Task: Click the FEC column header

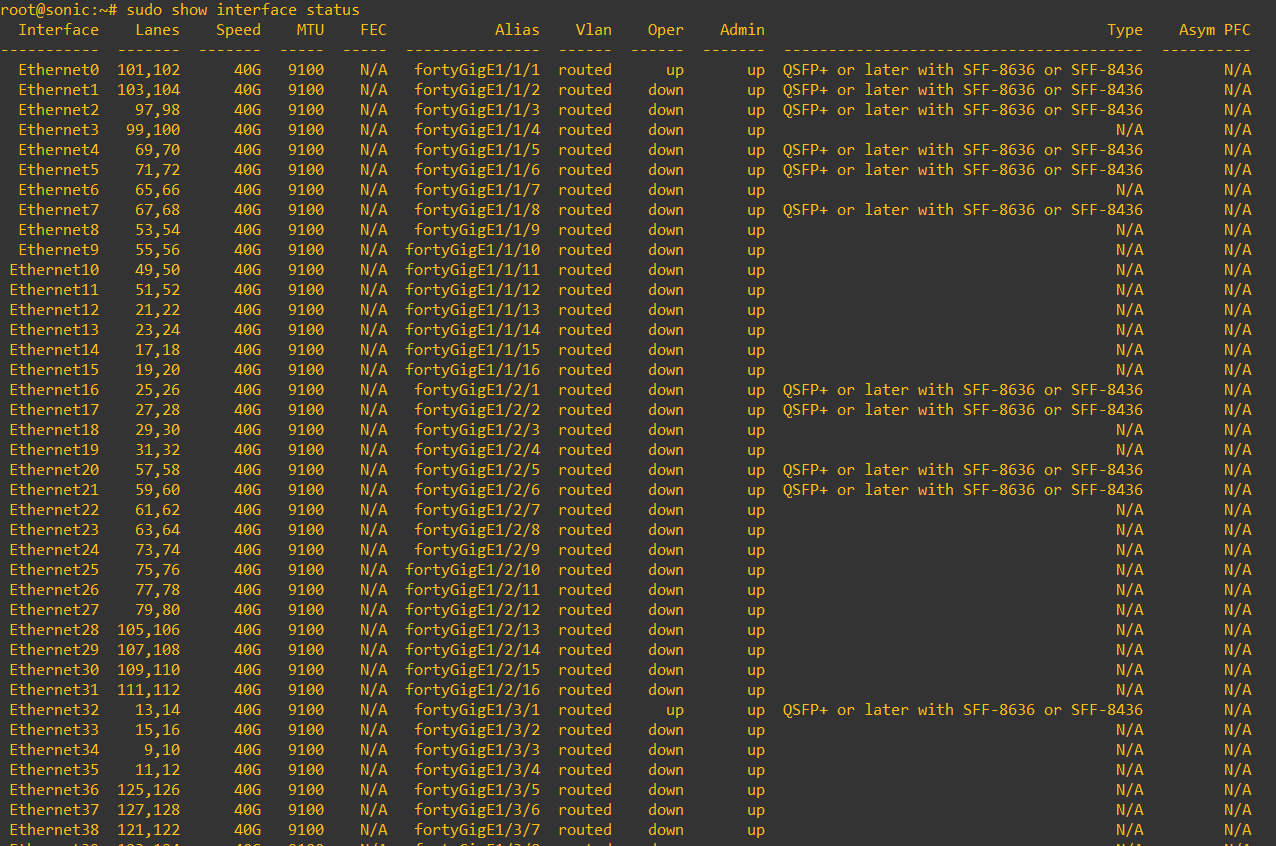Action: (x=373, y=29)
